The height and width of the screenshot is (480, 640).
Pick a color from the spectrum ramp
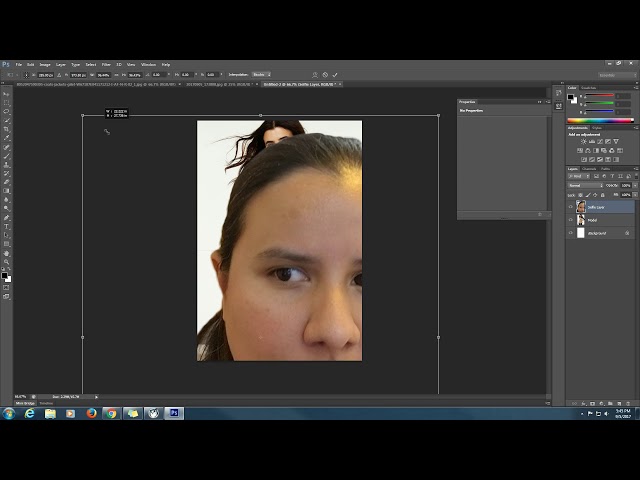(x=600, y=120)
